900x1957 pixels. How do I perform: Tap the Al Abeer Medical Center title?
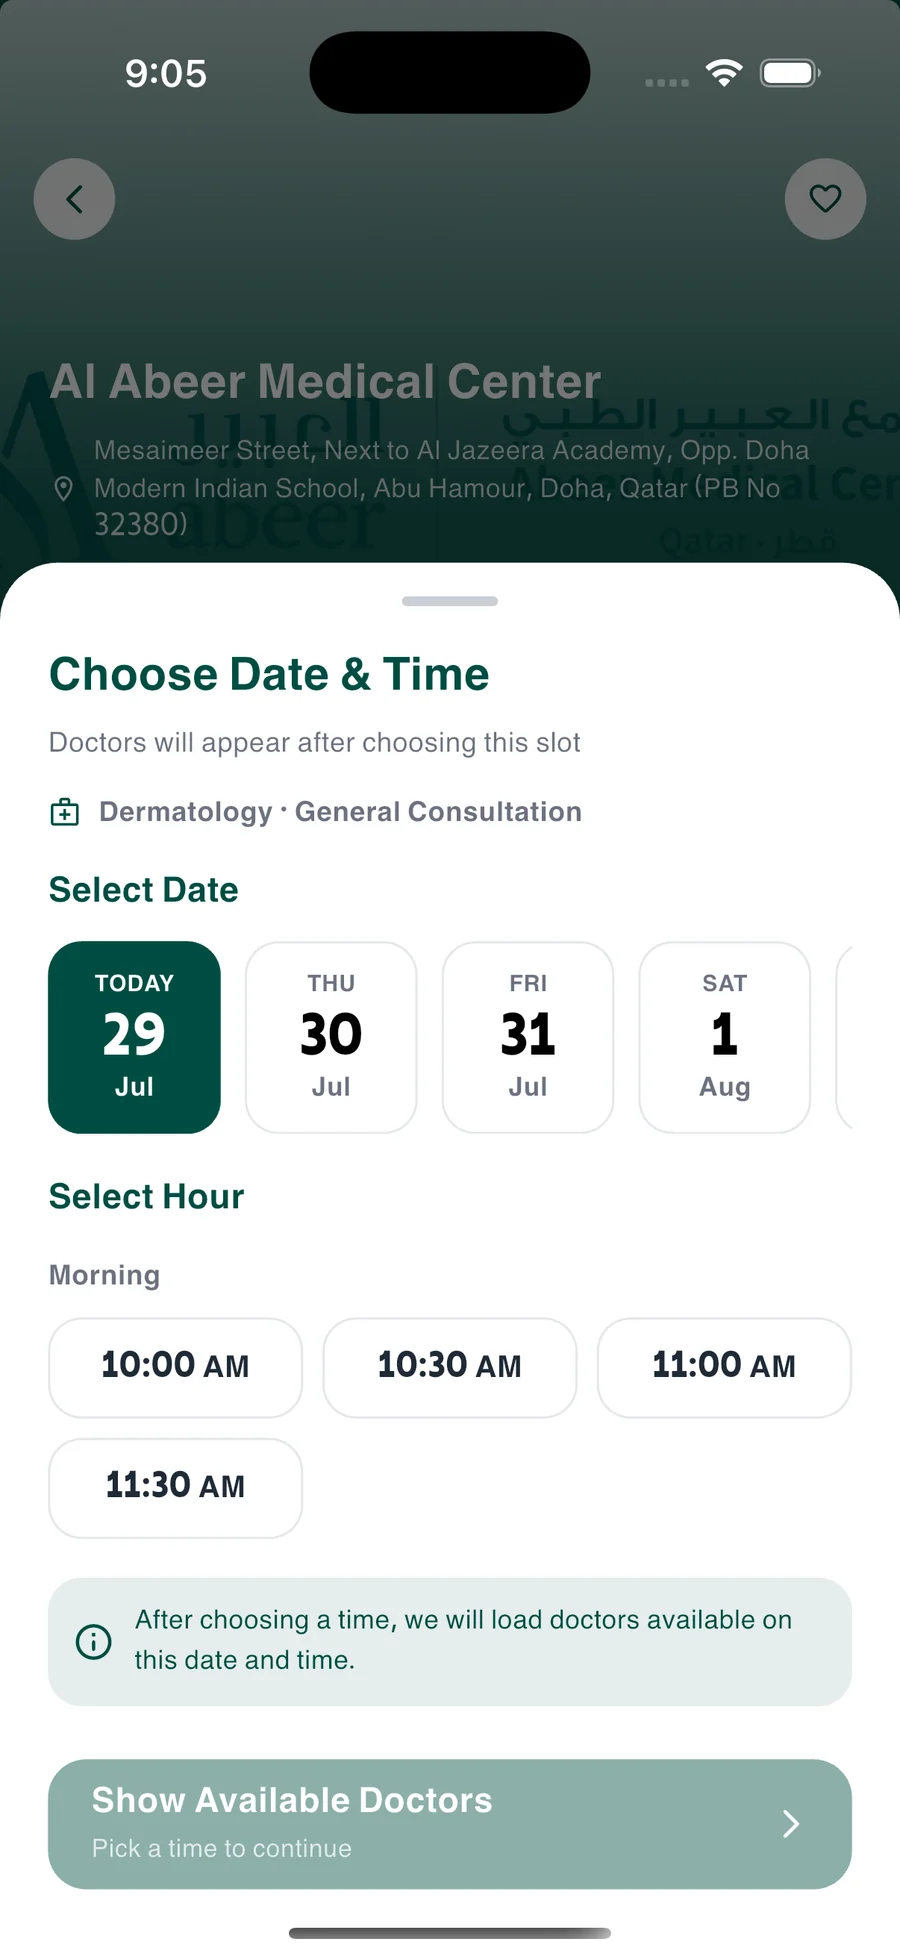325,381
